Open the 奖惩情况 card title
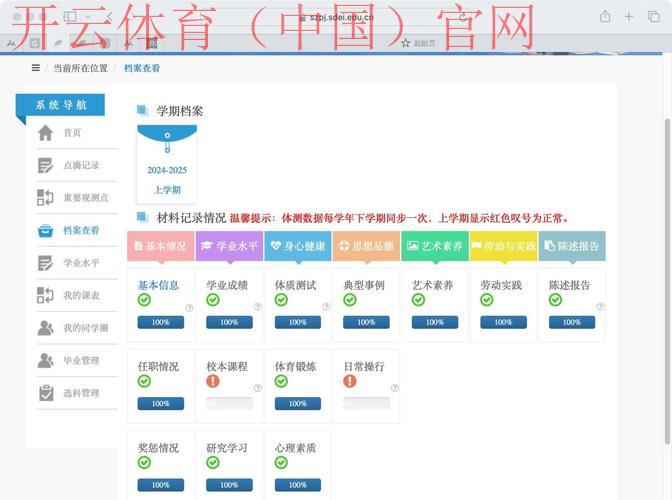 (x=158, y=448)
